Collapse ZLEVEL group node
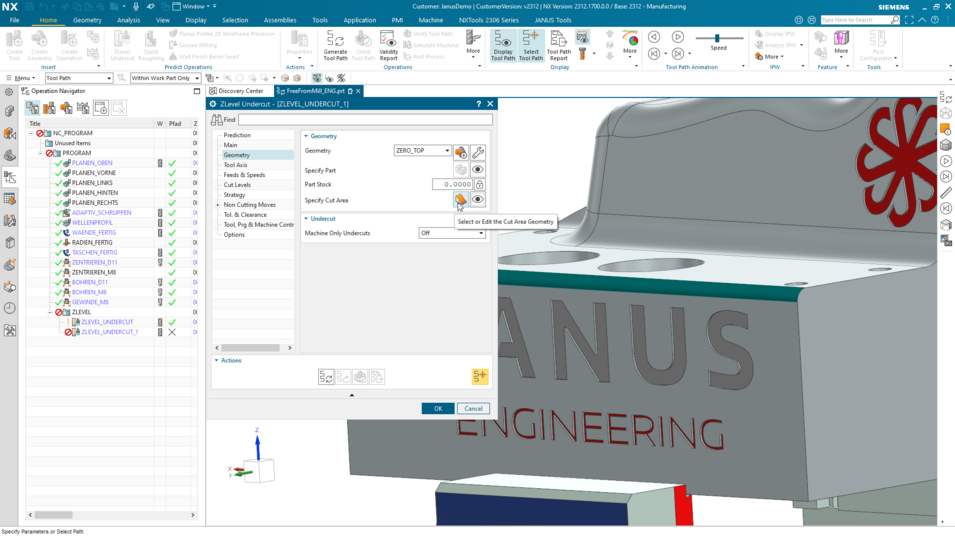Viewport: 955px width, 537px height. pos(51,312)
